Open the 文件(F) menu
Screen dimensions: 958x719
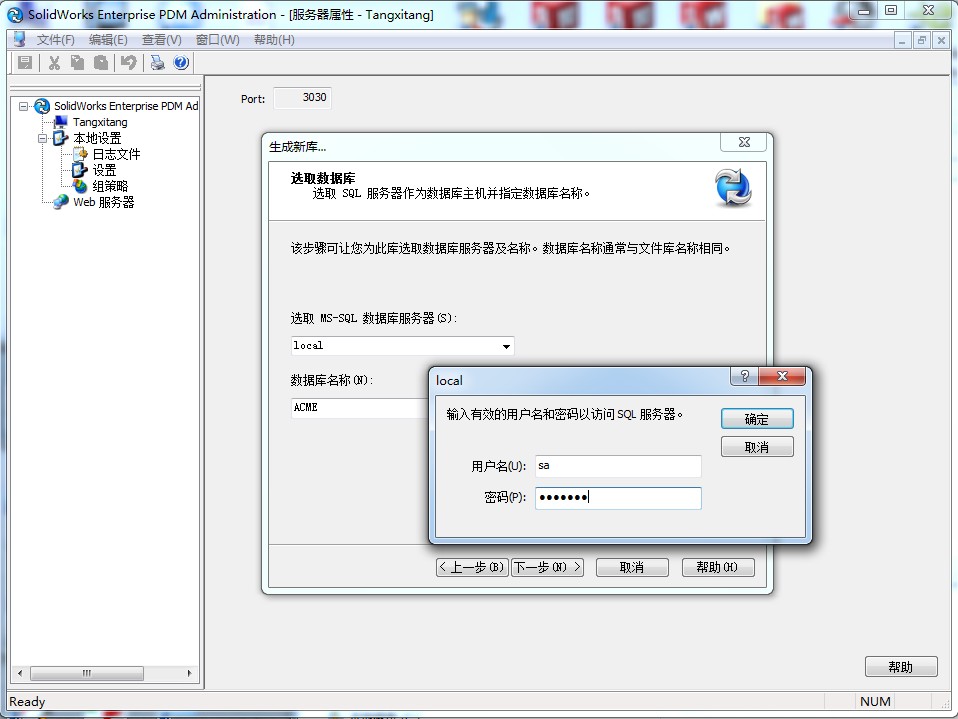point(56,40)
